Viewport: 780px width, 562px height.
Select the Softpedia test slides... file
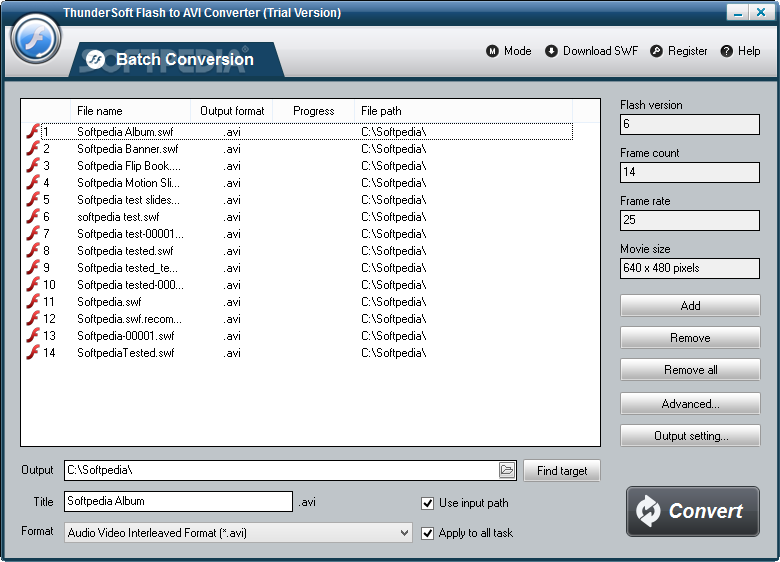click(x=128, y=199)
